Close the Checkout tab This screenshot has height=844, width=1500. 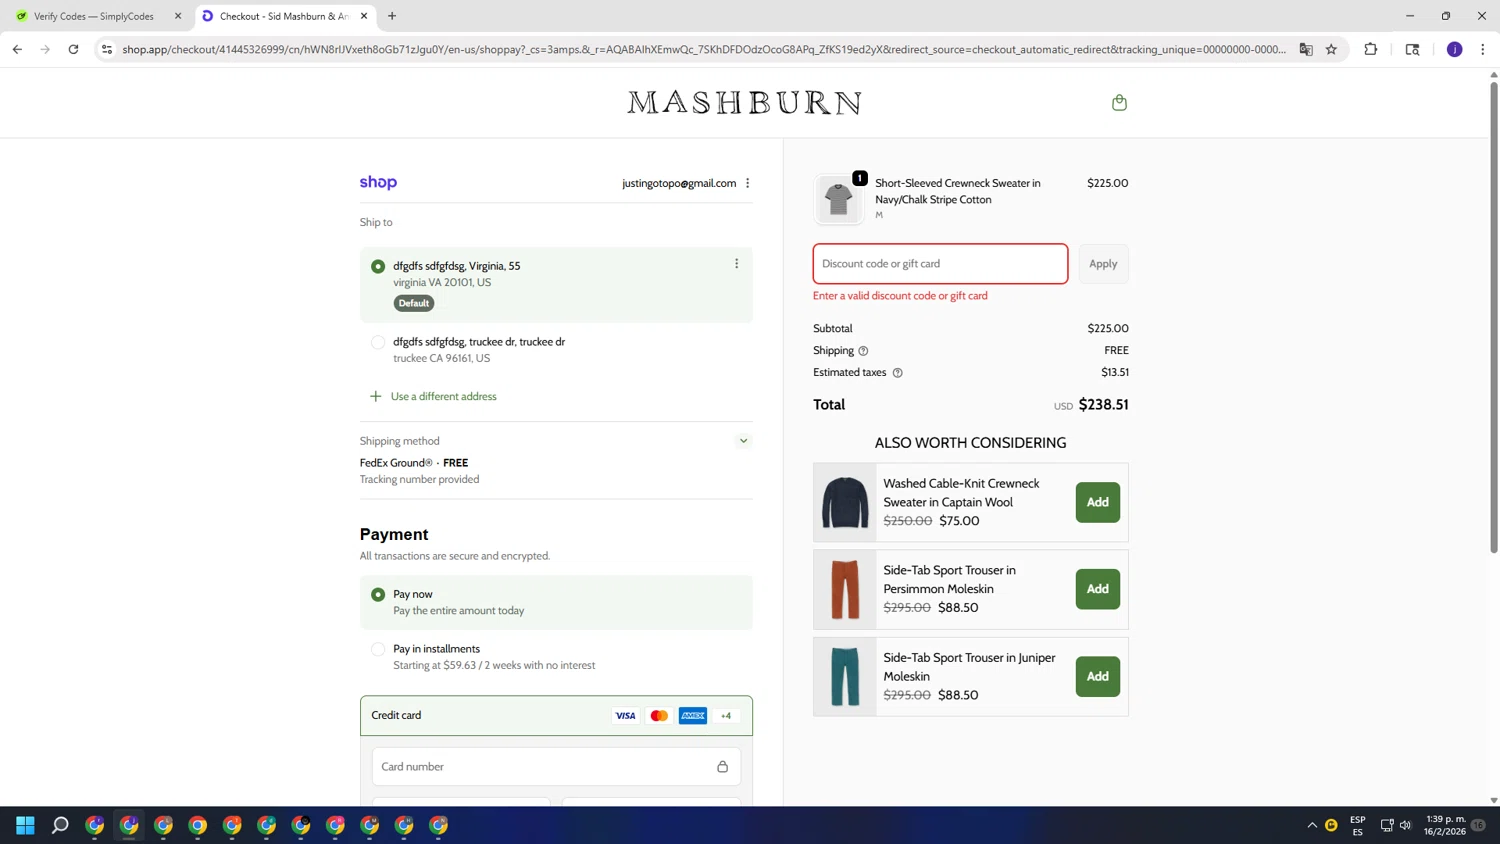point(364,16)
